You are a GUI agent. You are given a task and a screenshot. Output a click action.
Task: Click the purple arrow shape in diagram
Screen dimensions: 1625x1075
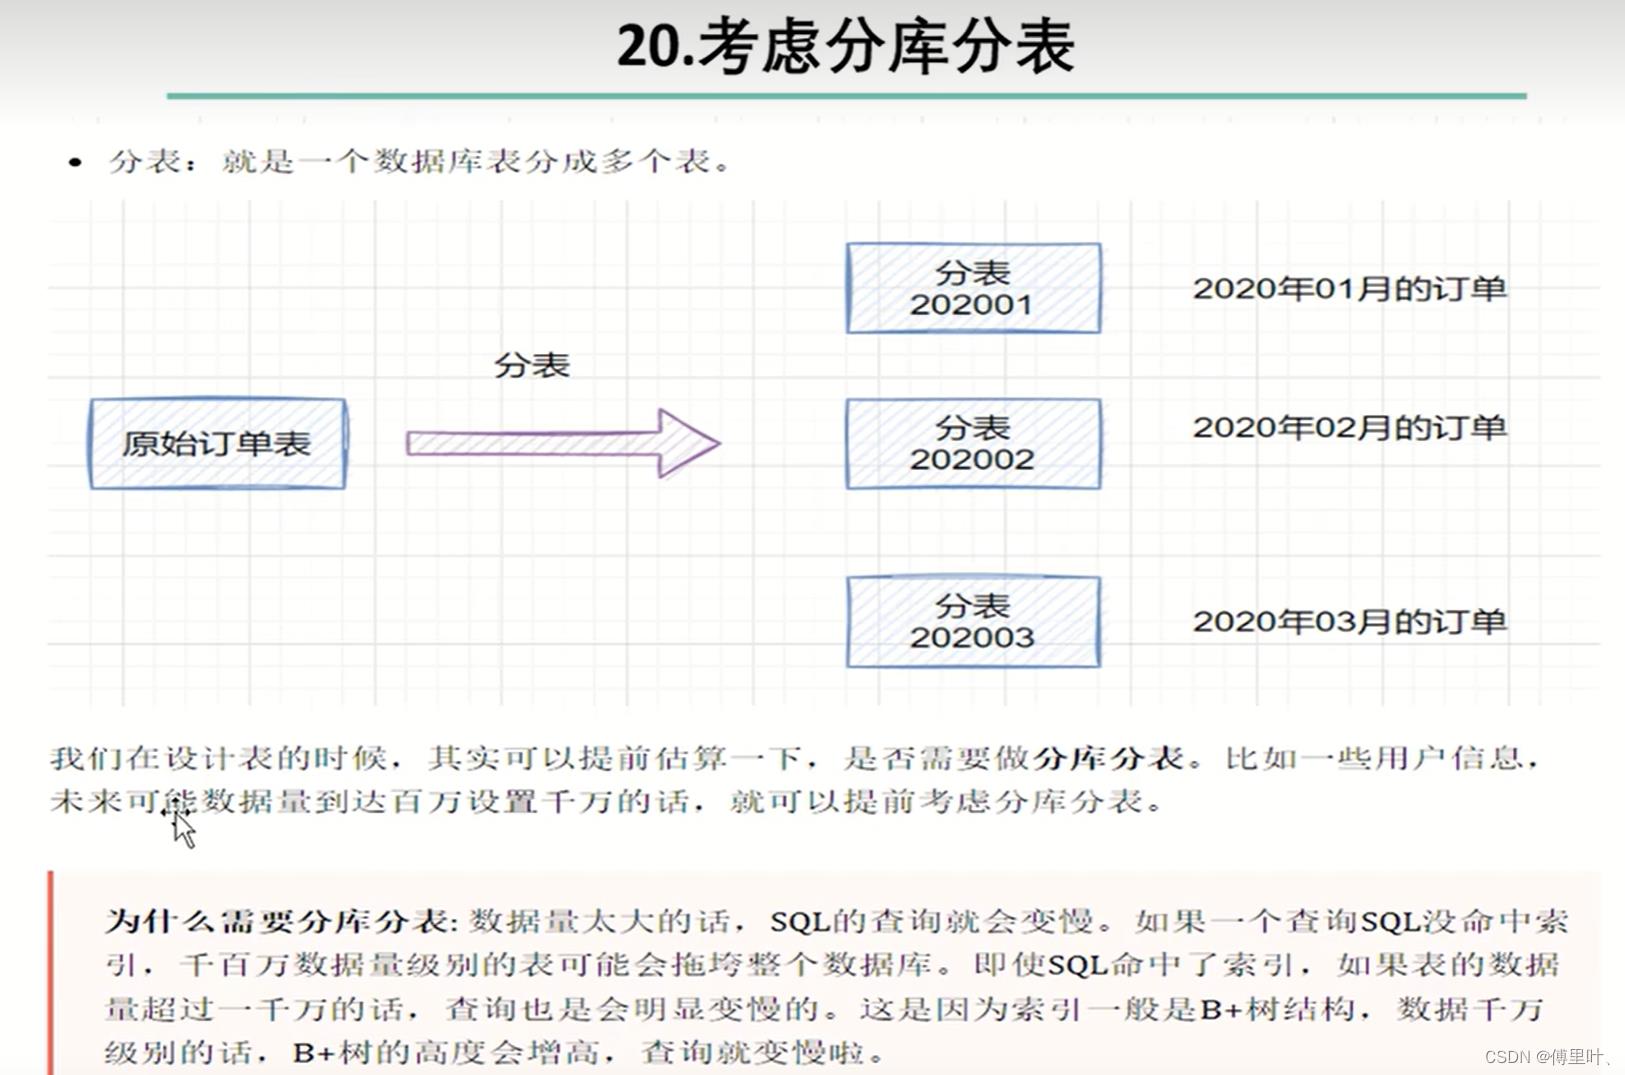563,442
